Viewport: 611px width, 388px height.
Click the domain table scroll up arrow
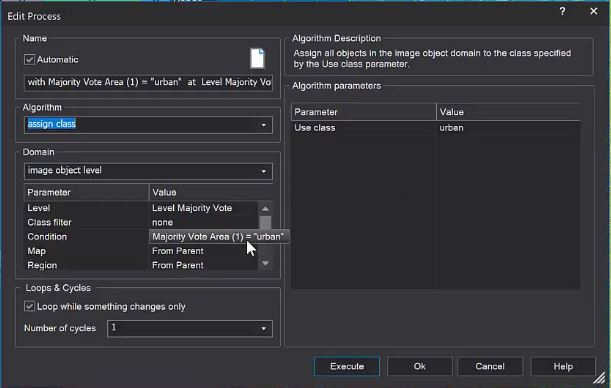pyautogui.click(x=265, y=208)
